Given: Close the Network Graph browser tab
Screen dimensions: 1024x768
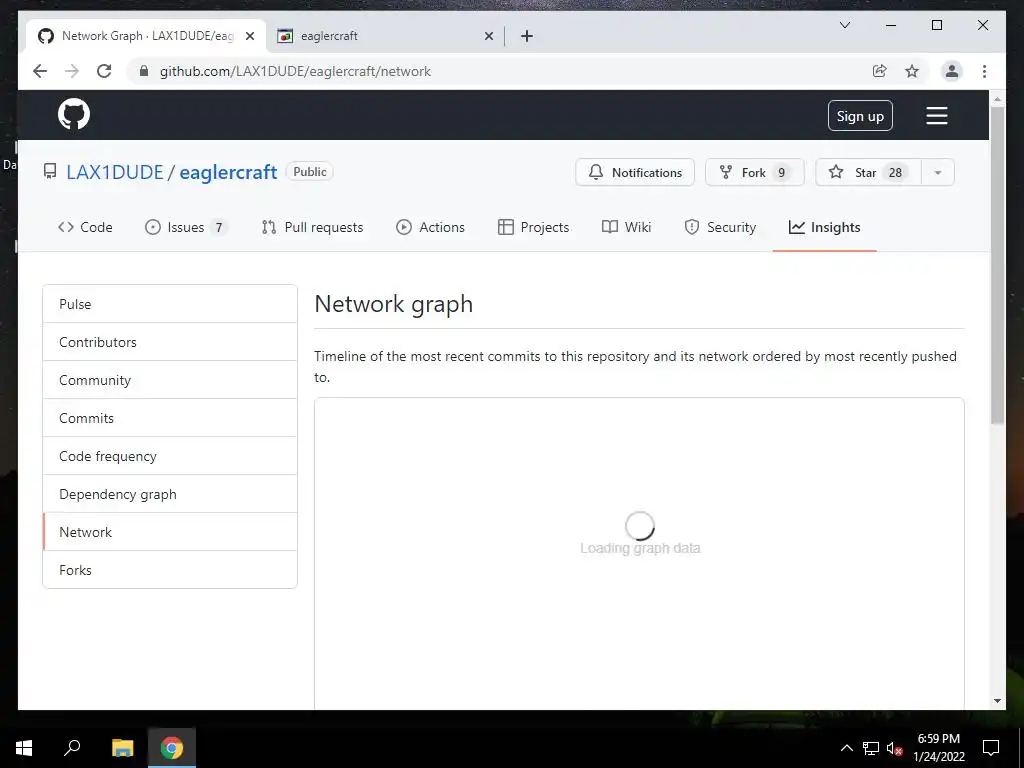Looking at the screenshot, I should pos(249,36).
